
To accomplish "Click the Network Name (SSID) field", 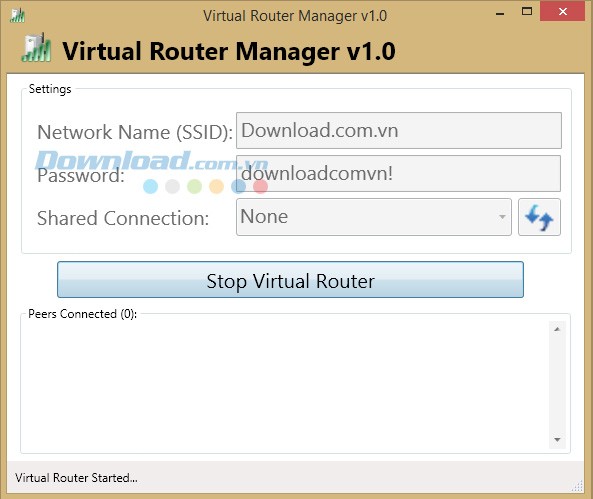I will [x=399, y=131].
